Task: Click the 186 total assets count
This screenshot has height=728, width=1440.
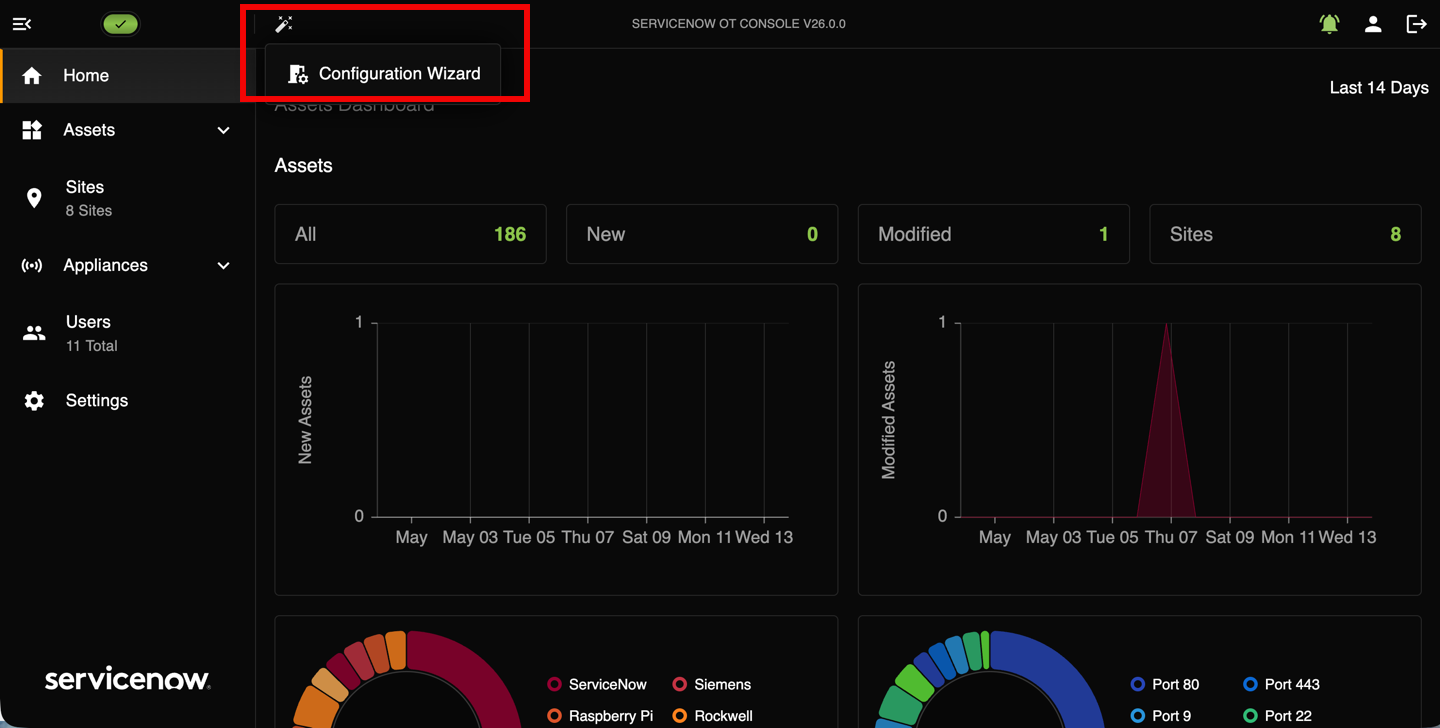Action: coord(510,234)
